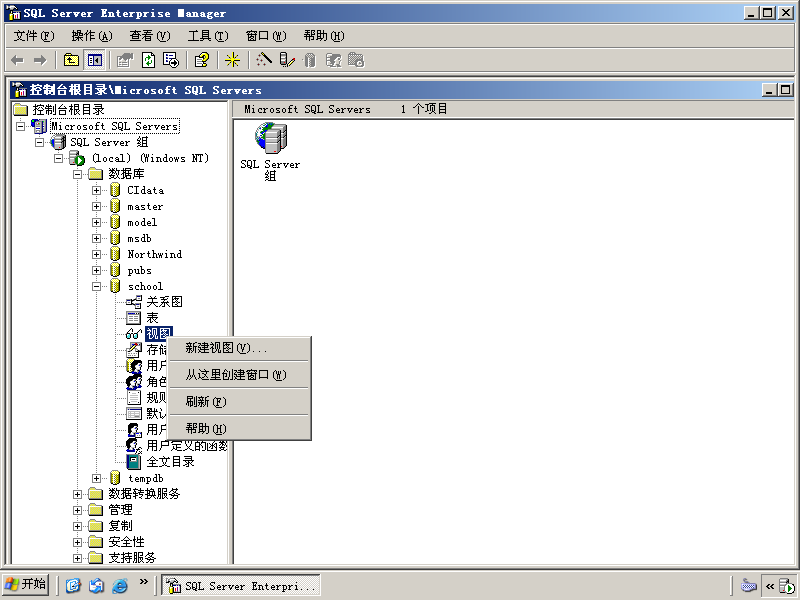Click the Up One Level folder icon
Screen dimensions: 800x600
click(71, 60)
